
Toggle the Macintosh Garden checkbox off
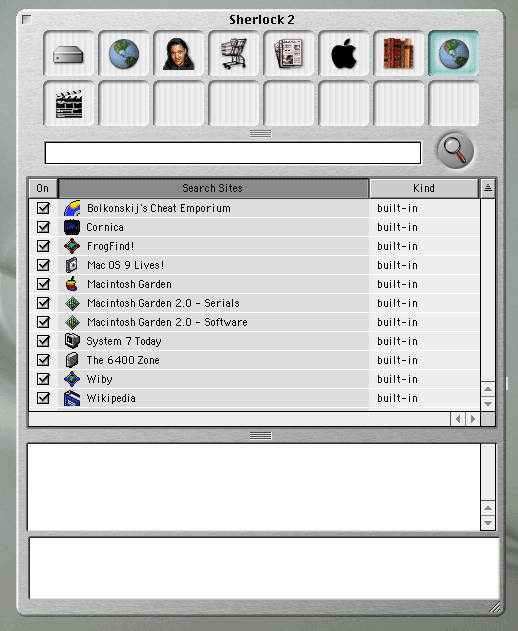point(43,284)
